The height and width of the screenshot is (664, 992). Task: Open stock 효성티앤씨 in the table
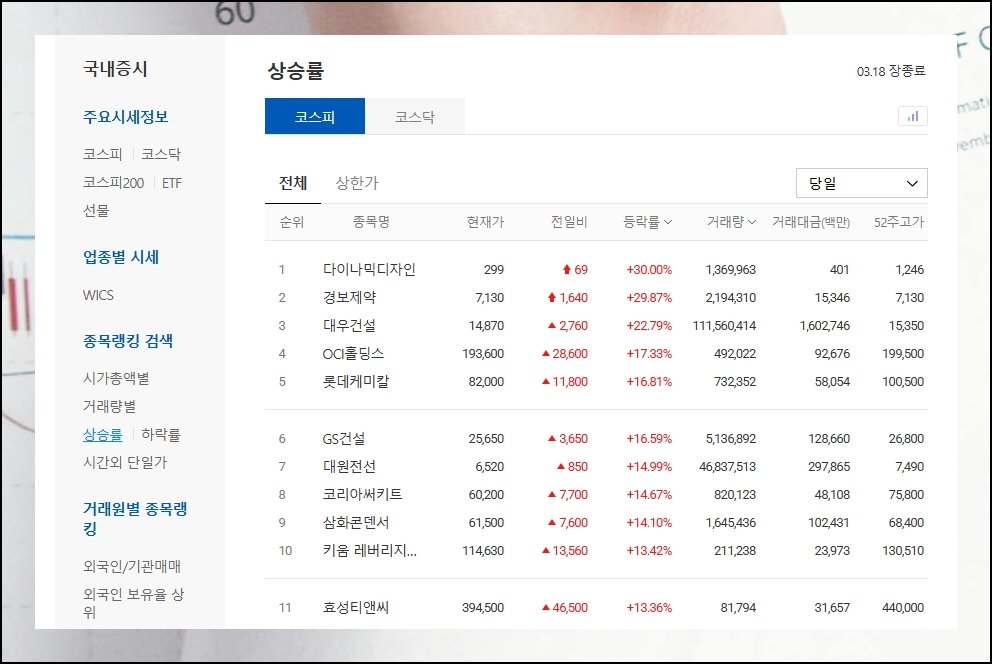pos(356,608)
